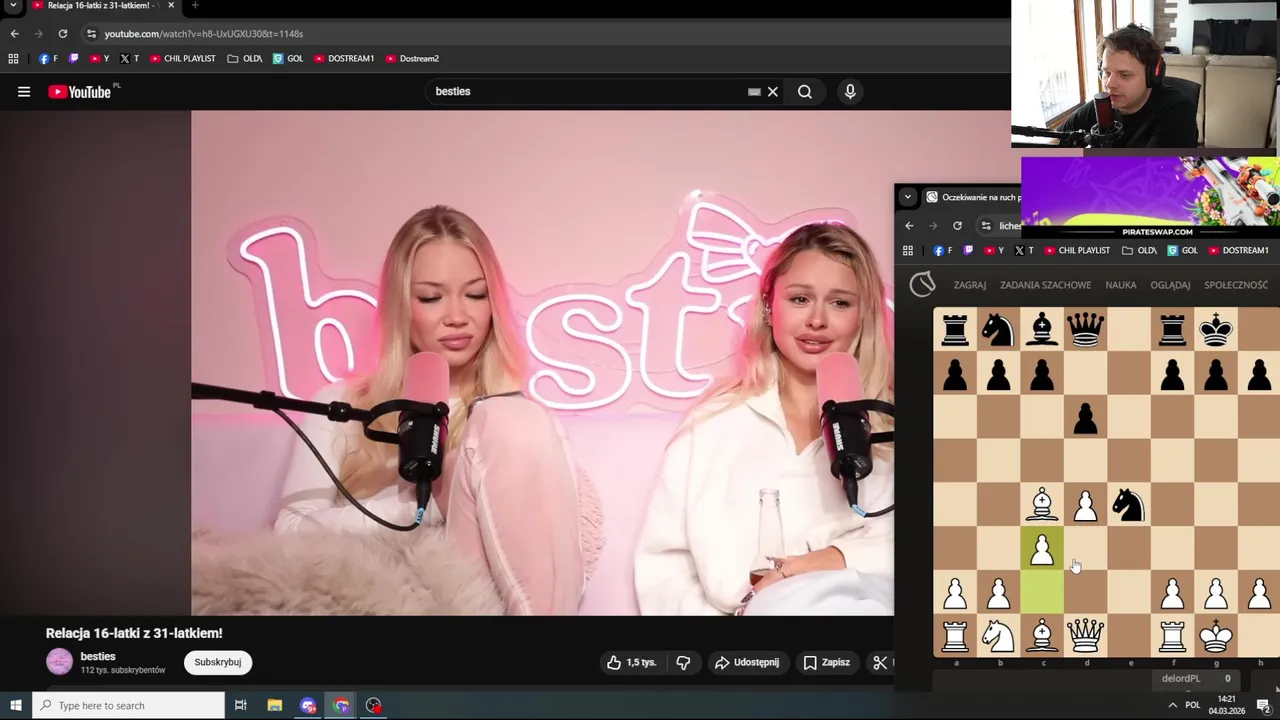
Task: Open site info icon next to youtube.com address
Action: [91, 34]
